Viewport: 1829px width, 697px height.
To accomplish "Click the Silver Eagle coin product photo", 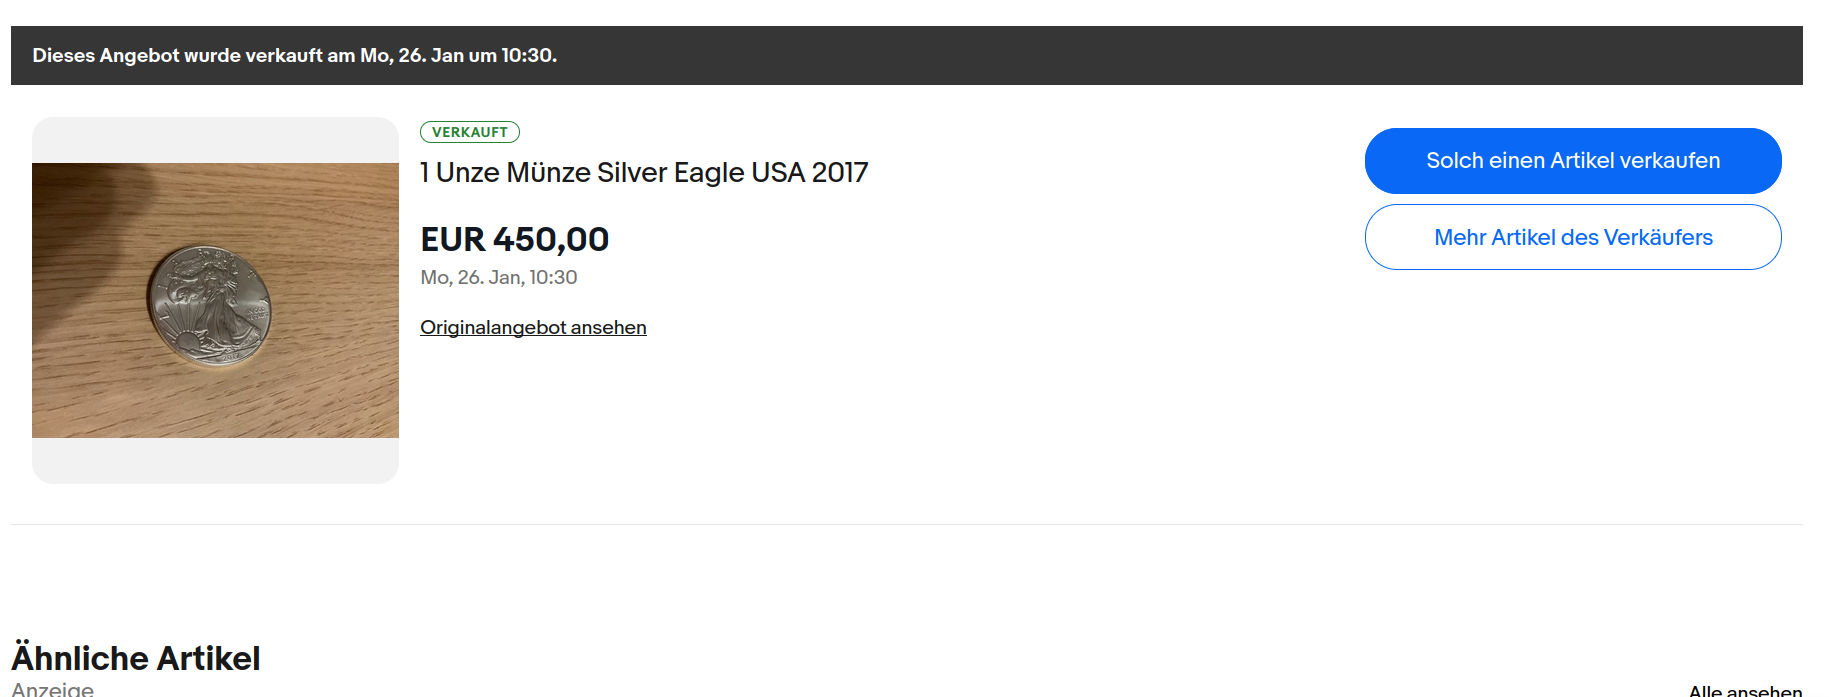I will 215,300.
